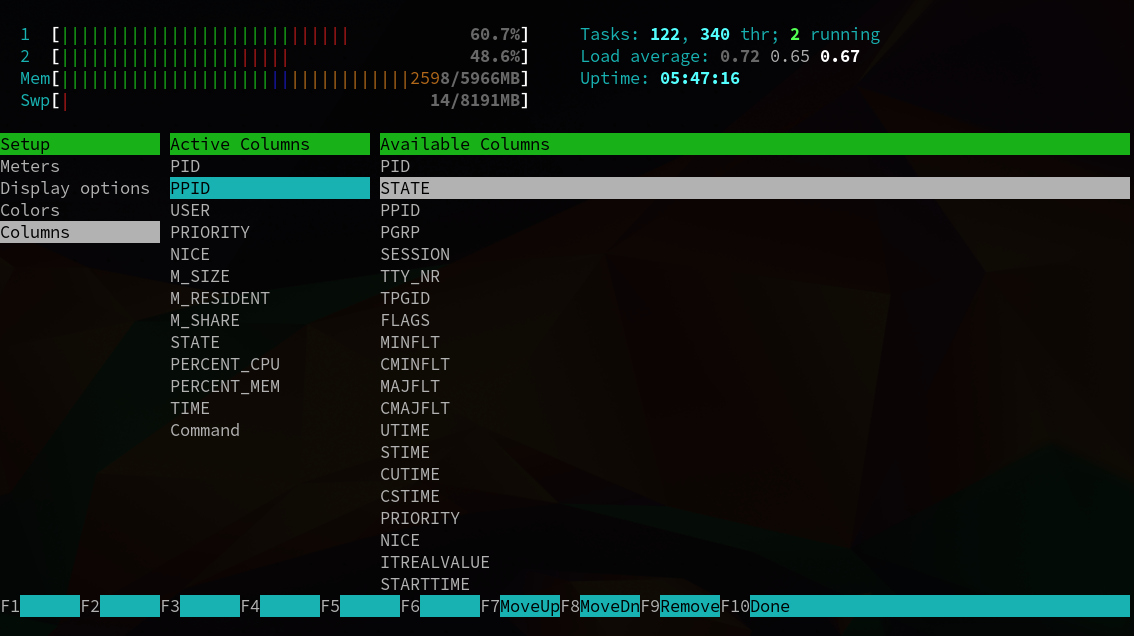Click the Tasks count line
Viewport: 1134px width, 636px height.
click(730, 35)
